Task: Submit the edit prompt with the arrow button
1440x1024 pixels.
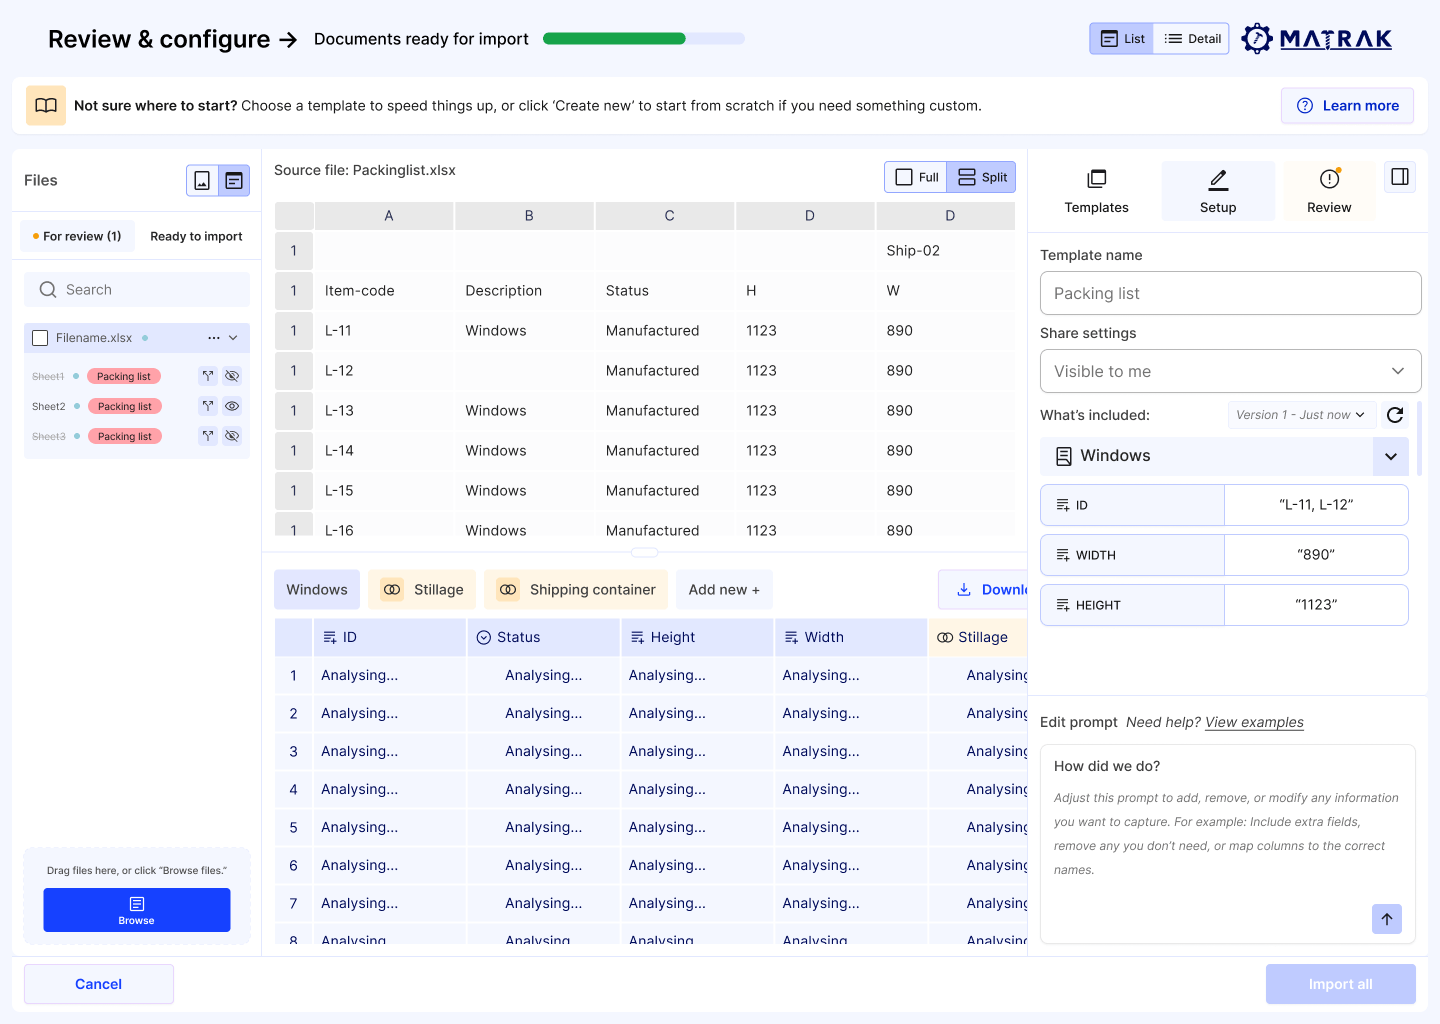Action: [x=1387, y=919]
